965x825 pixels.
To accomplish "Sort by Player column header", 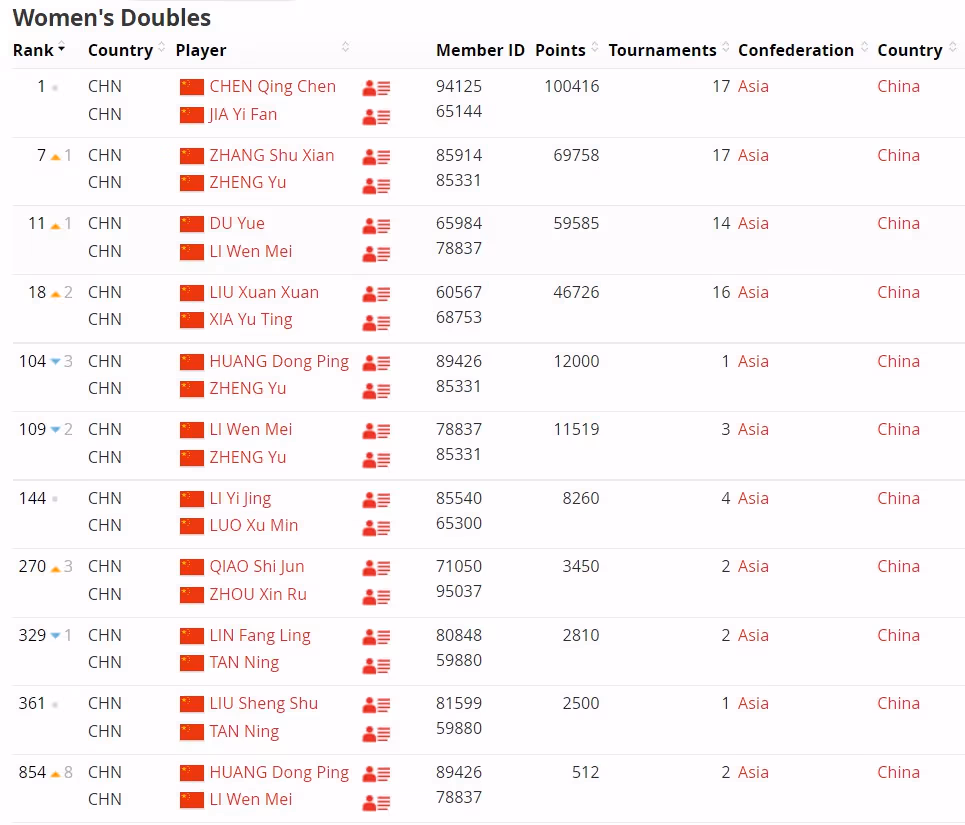I will click(201, 50).
